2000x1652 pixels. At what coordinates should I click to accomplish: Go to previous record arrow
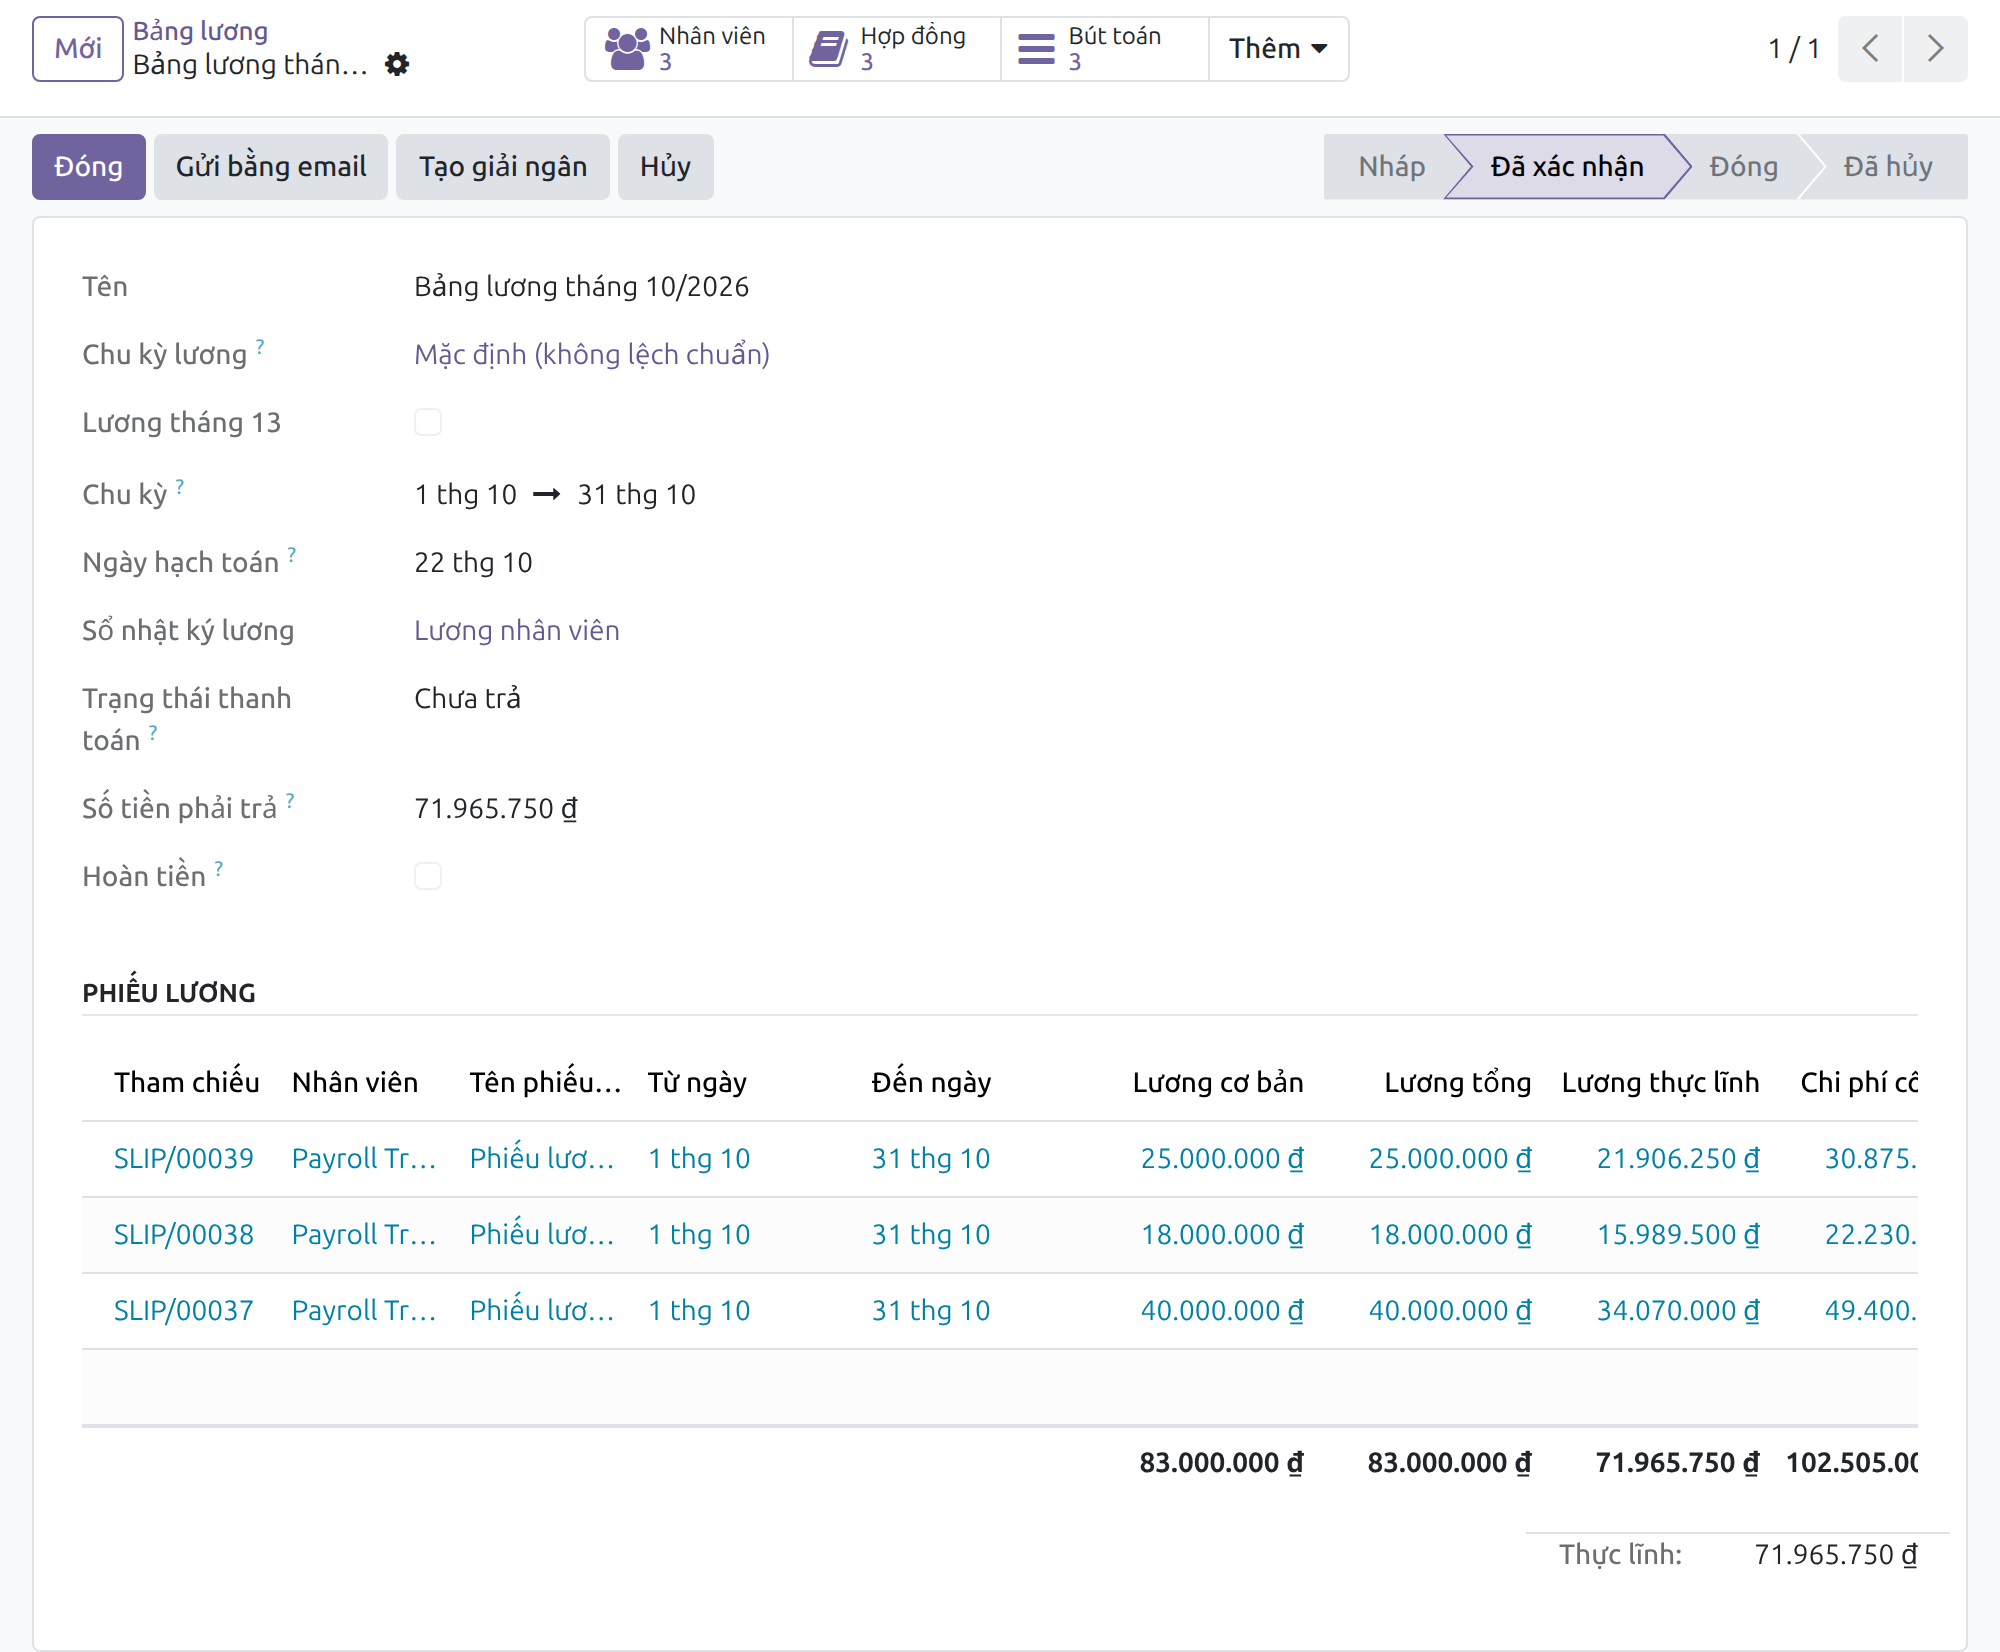pos(1870,49)
